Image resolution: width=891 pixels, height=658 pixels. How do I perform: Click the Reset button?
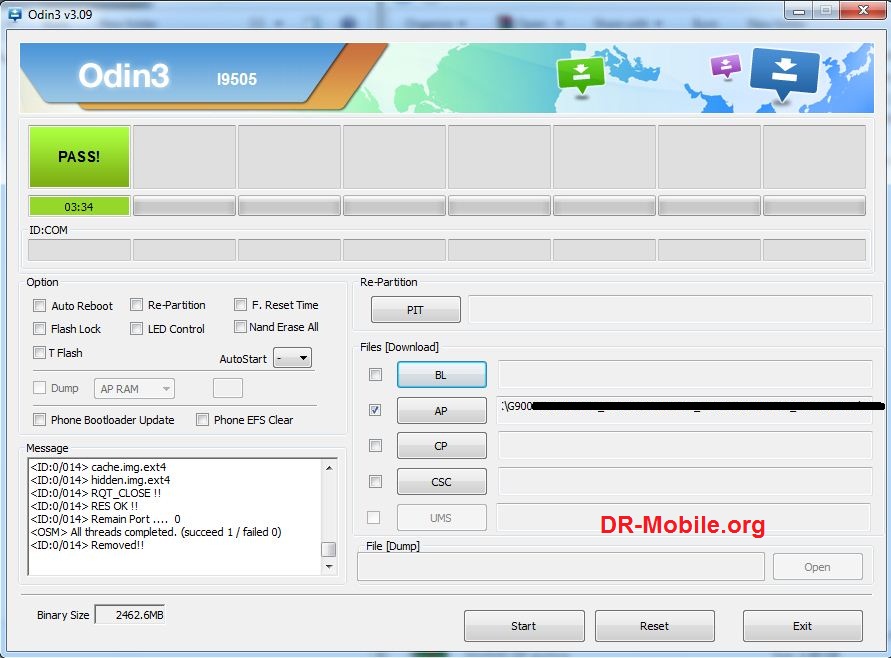pos(655,626)
